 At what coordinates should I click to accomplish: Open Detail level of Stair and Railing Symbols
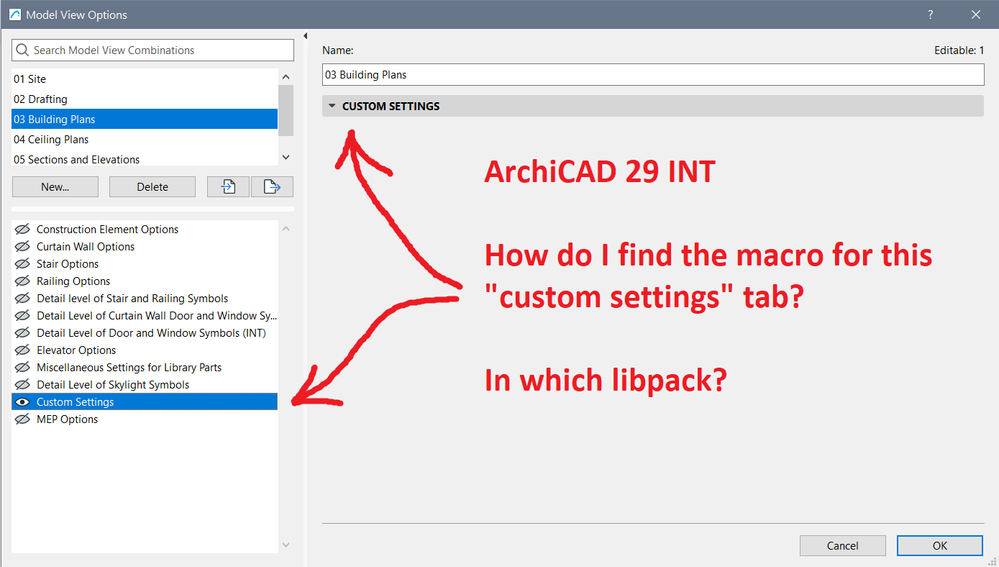[132, 298]
